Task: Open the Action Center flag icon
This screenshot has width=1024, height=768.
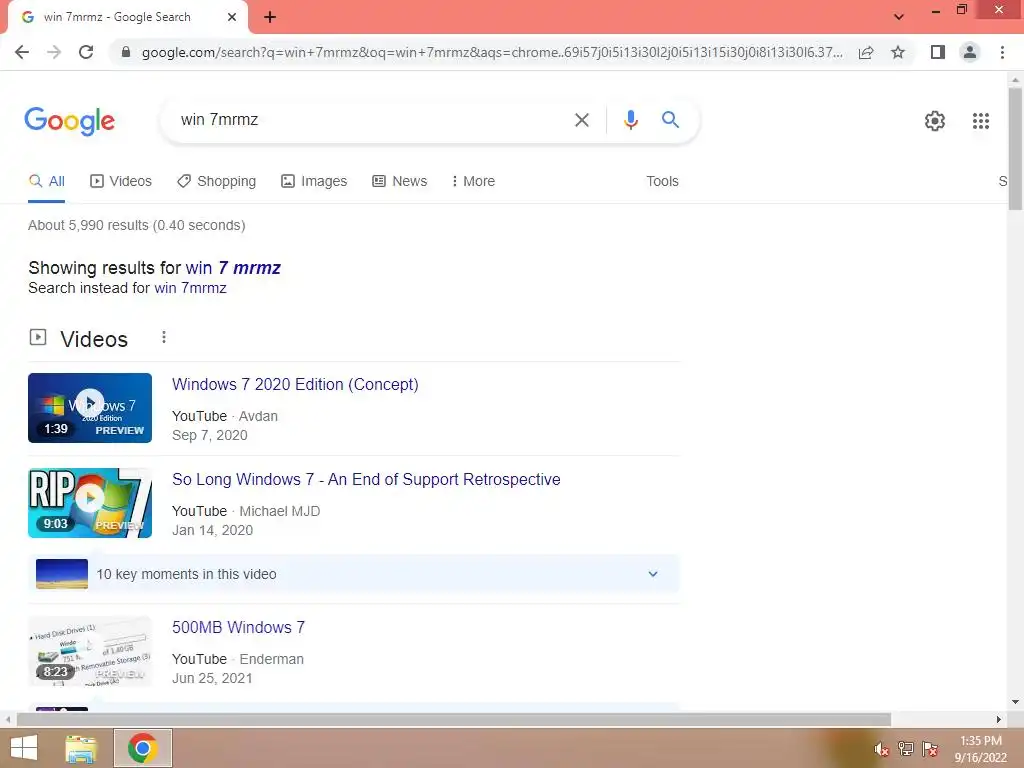Action: coord(930,749)
